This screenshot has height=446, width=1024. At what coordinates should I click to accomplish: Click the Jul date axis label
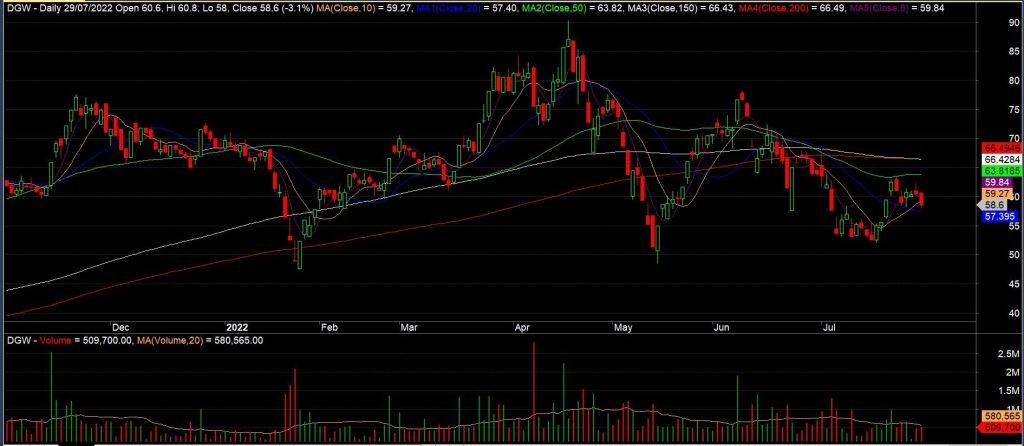pyautogui.click(x=831, y=326)
